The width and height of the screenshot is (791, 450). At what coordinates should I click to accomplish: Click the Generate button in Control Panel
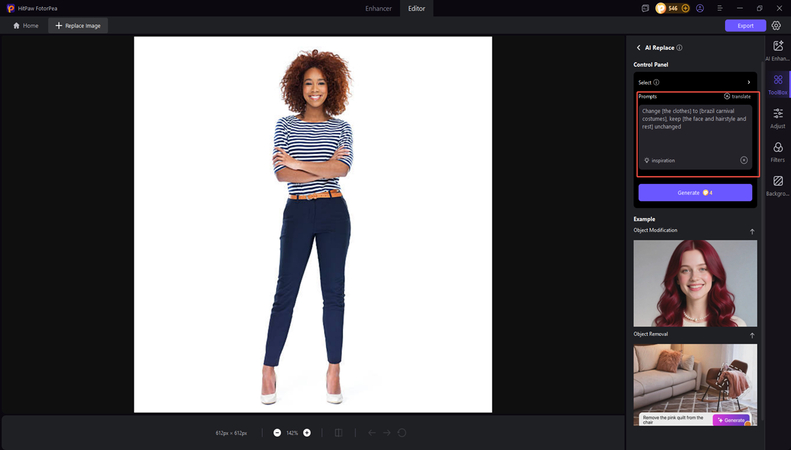(x=695, y=192)
